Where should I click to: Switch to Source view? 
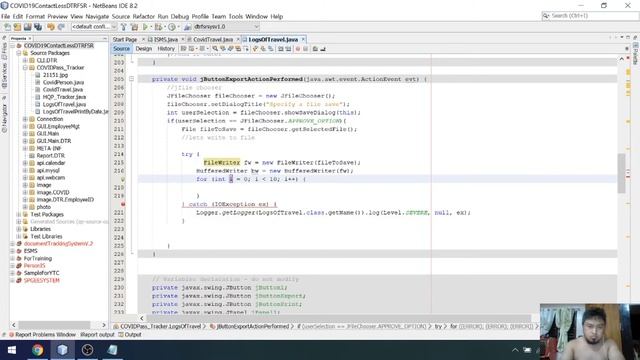point(121,49)
